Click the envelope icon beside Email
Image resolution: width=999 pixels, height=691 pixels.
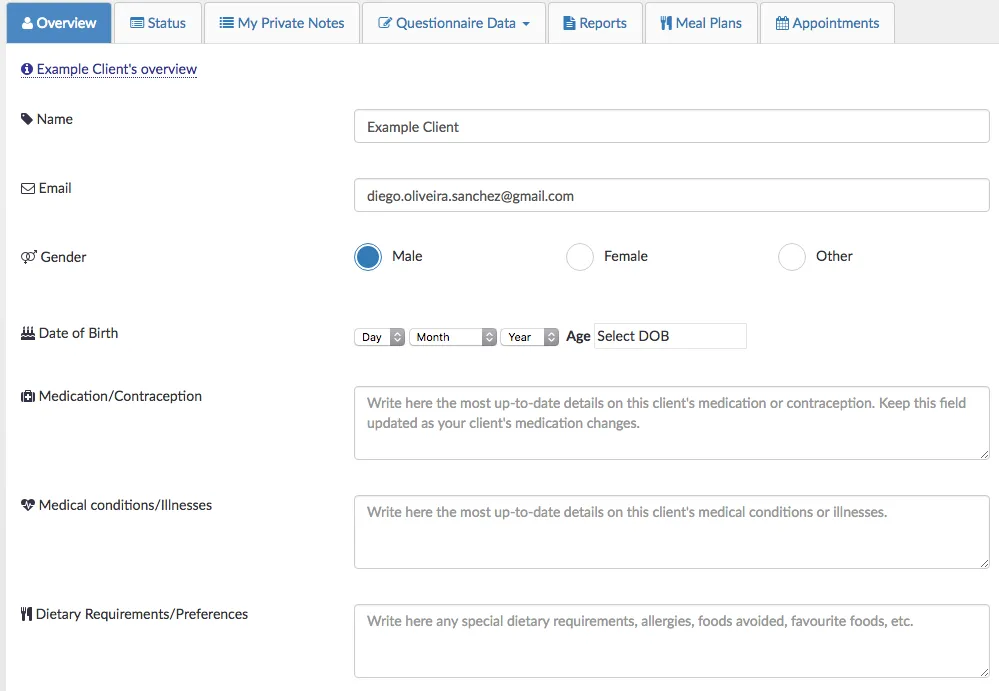tap(28, 188)
